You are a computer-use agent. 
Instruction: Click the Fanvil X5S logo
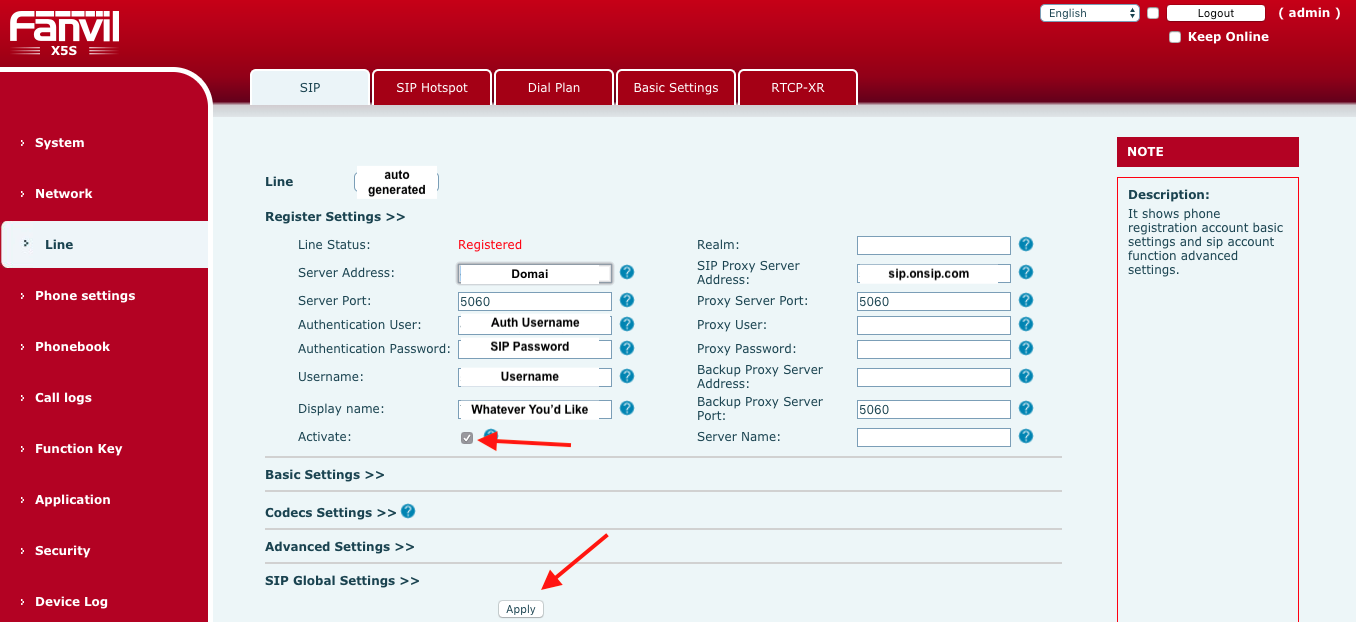coord(64,32)
